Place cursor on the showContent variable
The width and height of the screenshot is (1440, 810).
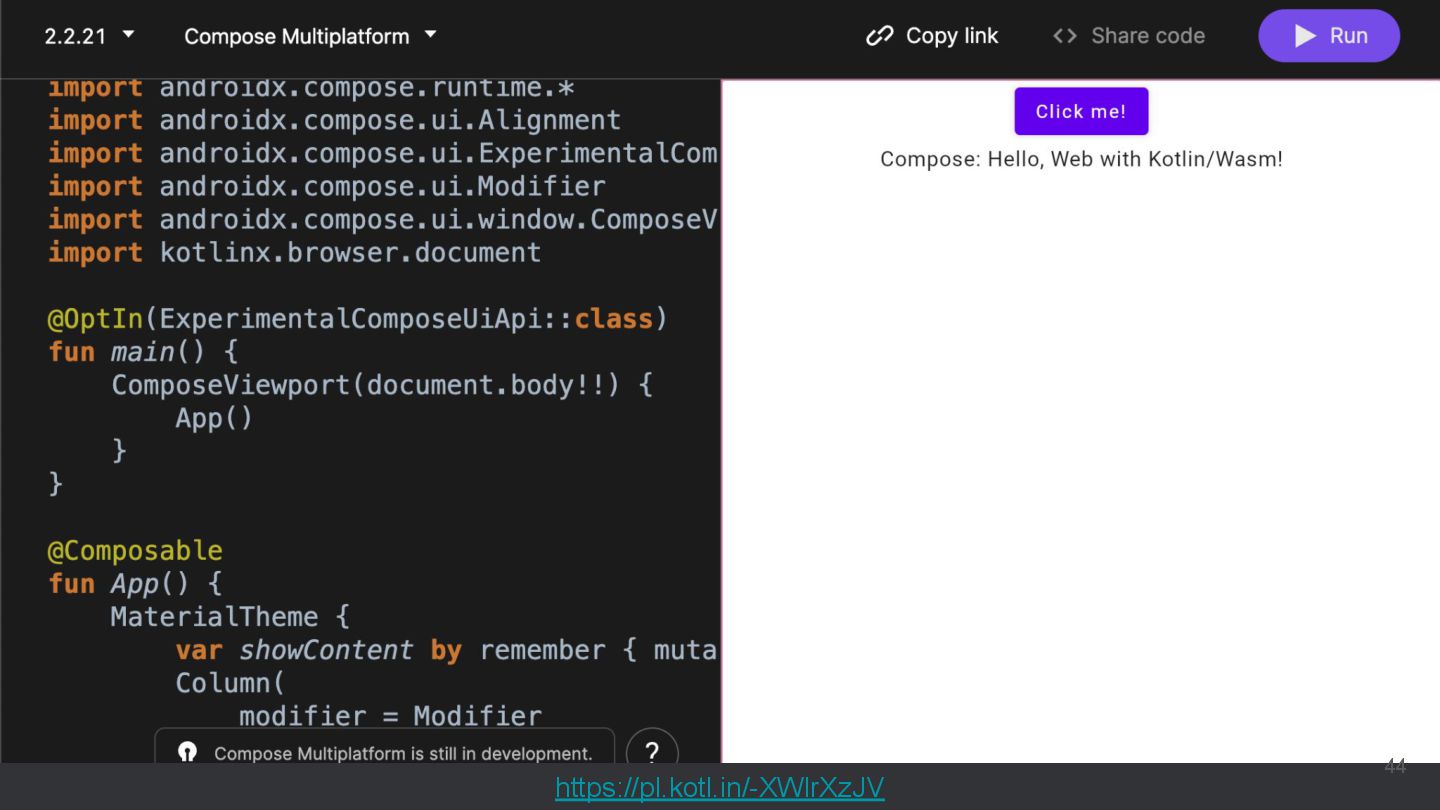[325, 650]
